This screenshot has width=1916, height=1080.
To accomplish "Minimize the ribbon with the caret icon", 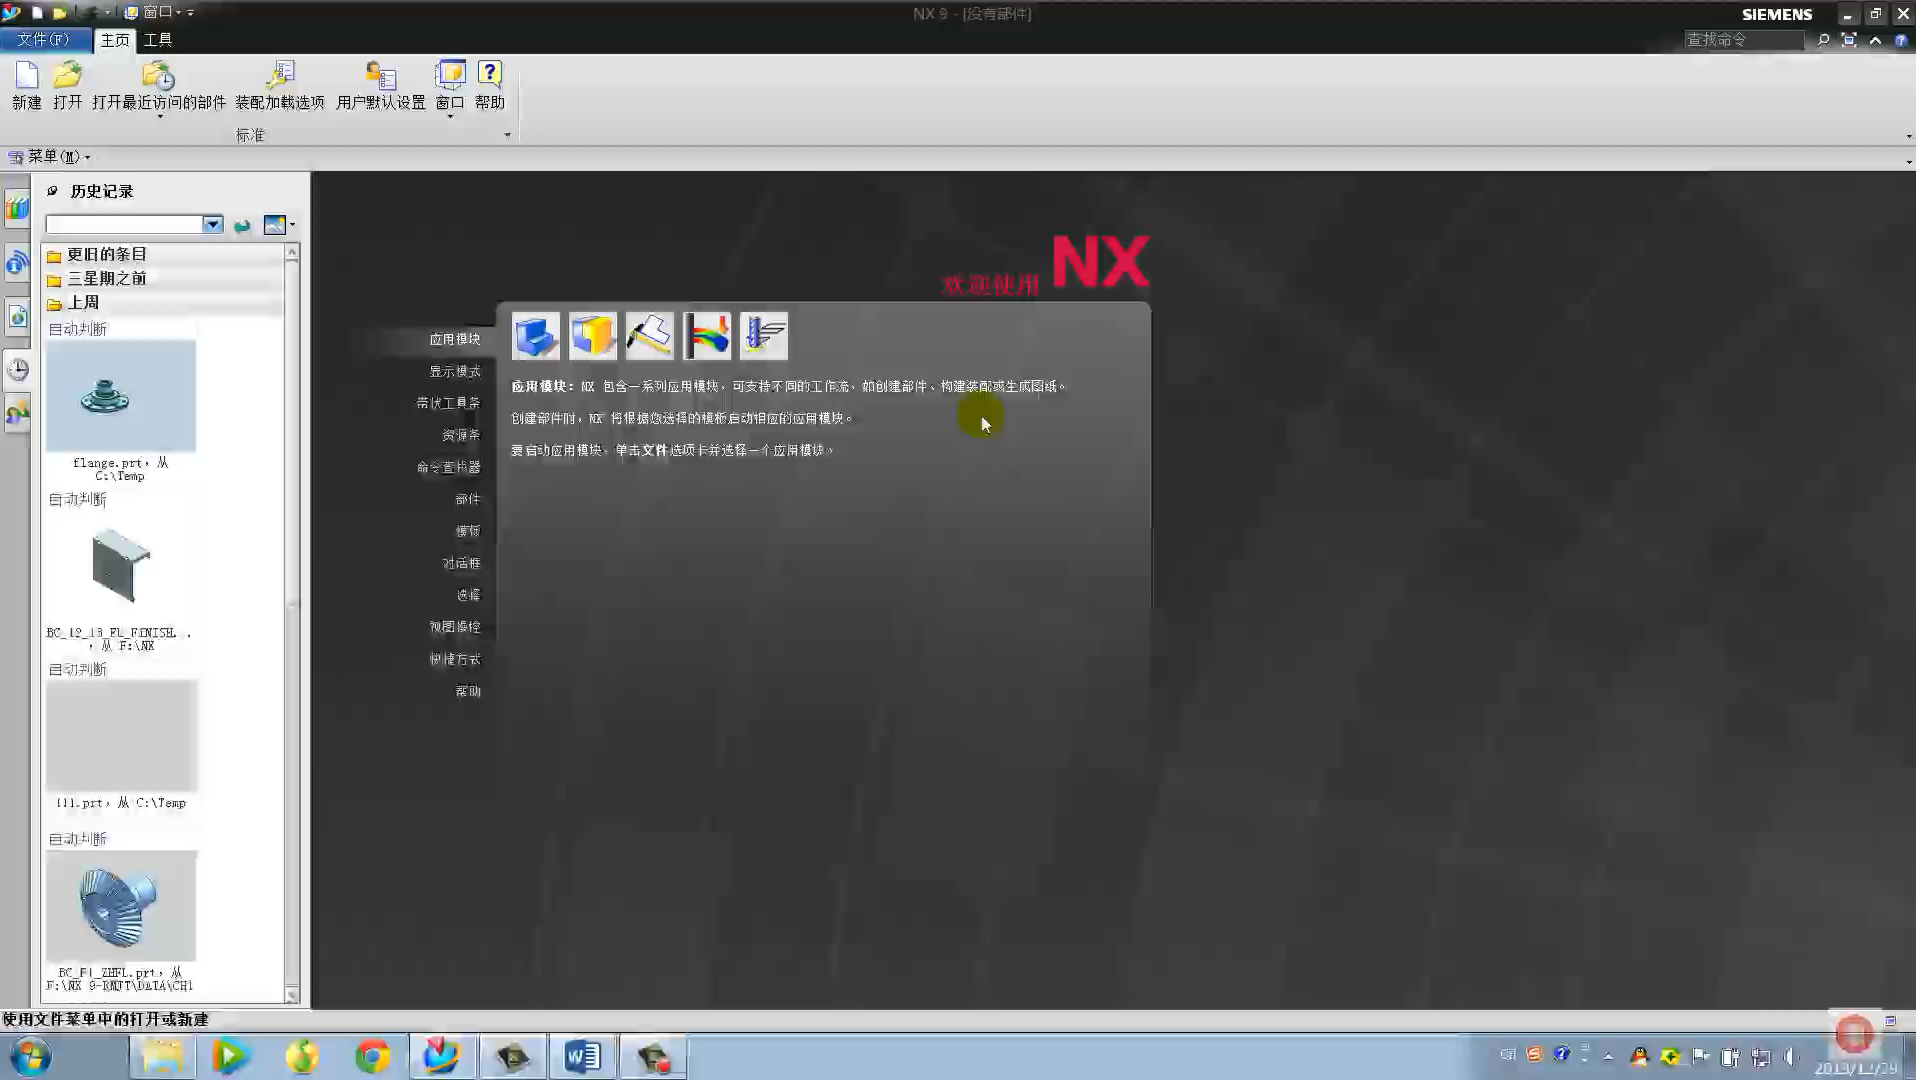I will coord(1875,40).
